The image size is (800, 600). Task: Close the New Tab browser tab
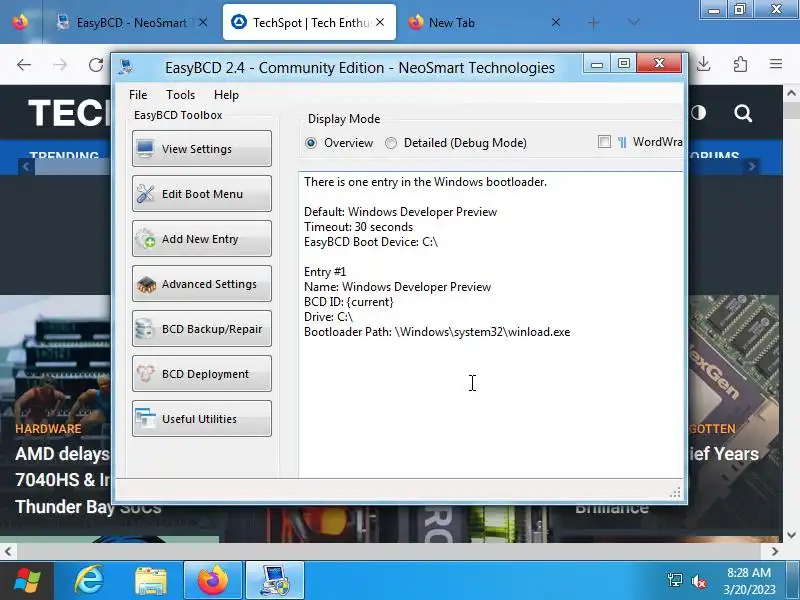556,22
